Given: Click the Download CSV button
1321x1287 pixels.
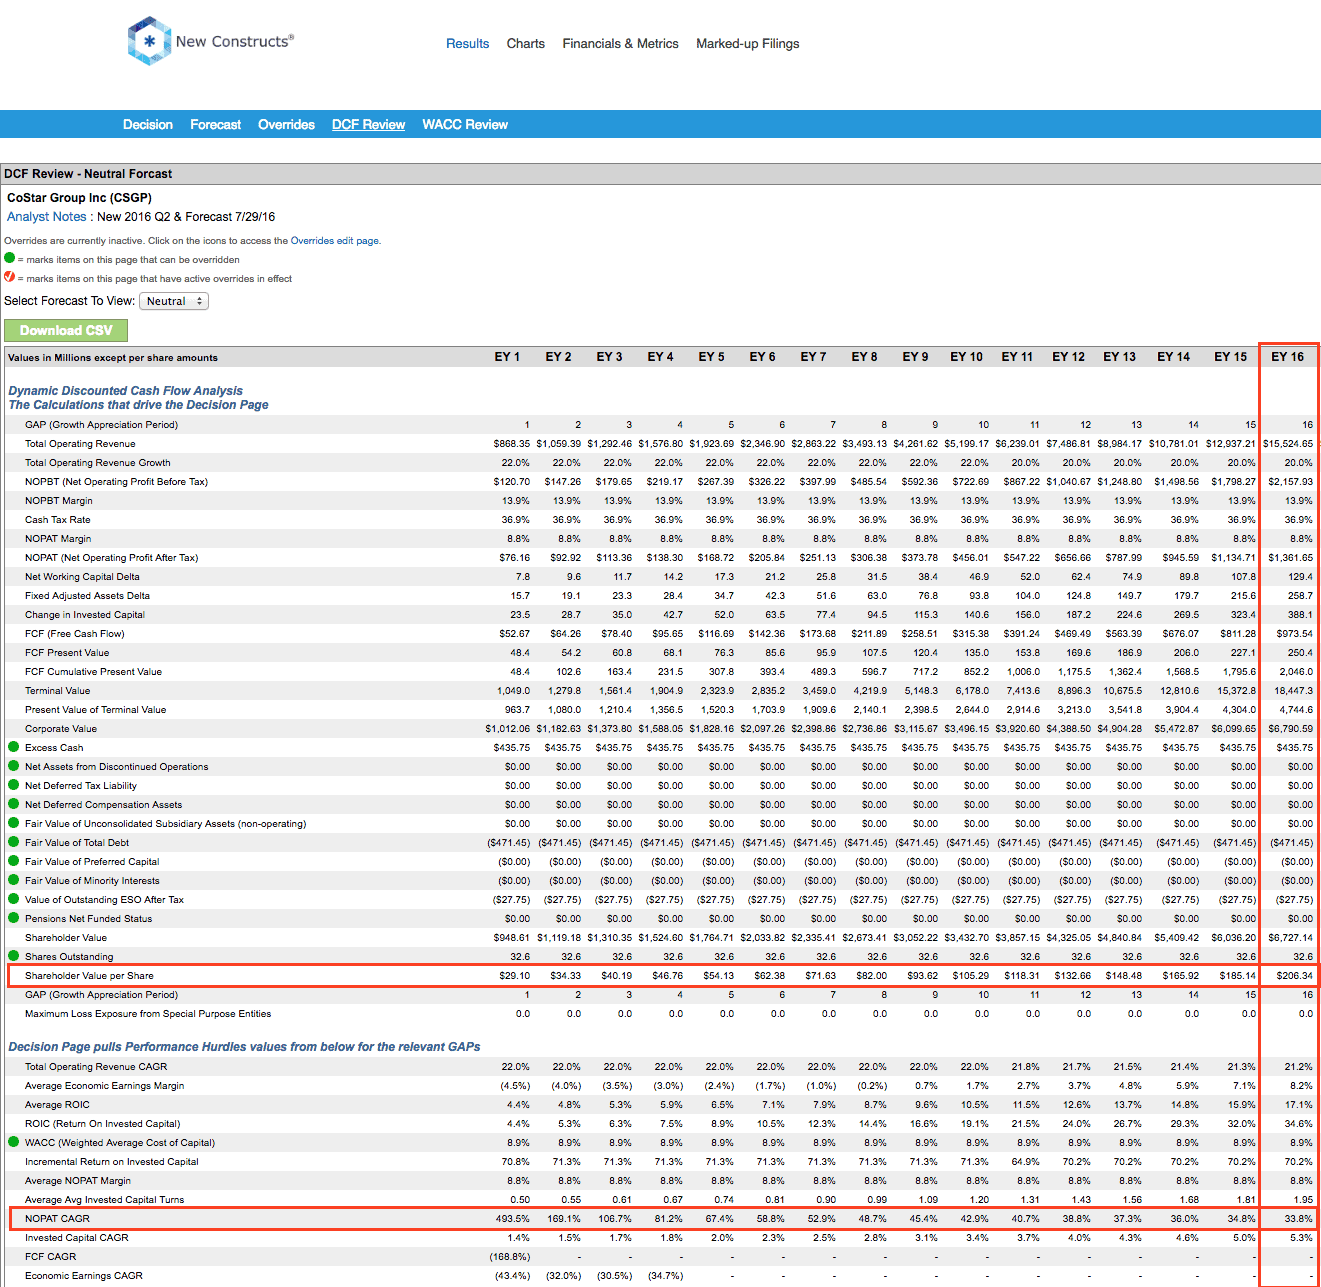Looking at the screenshot, I should coord(66,330).
